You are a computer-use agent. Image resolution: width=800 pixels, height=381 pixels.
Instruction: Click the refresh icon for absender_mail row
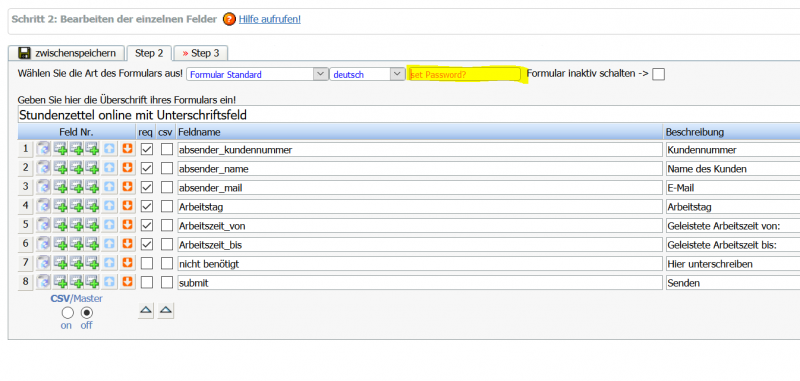[44, 187]
